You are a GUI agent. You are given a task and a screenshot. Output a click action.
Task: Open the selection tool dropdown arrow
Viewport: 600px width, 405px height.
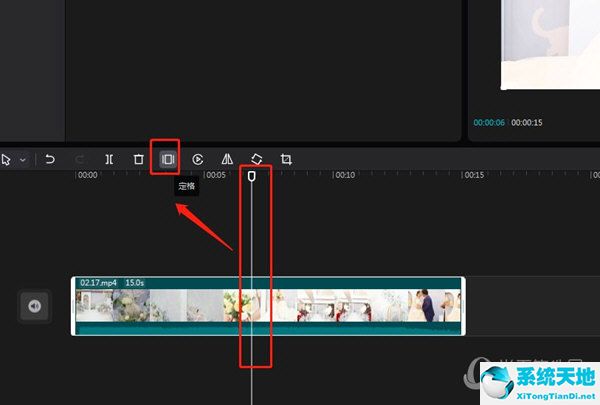[x=23, y=160]
